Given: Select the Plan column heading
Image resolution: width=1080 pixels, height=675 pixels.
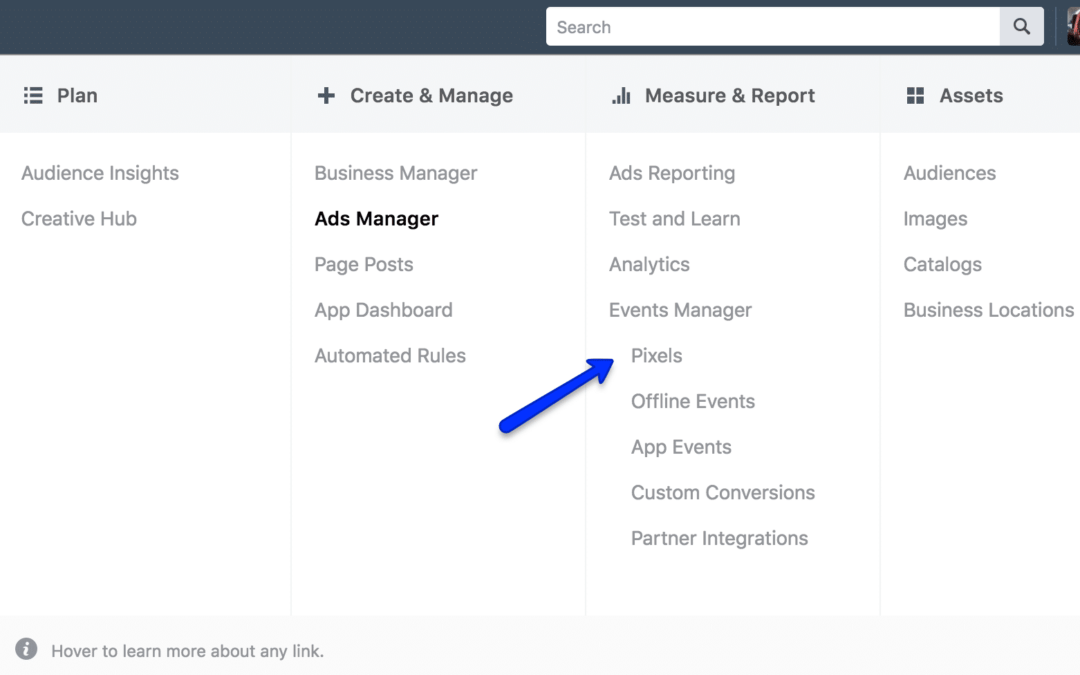Looking at the screenshot, I should click(x=77, y=95).
